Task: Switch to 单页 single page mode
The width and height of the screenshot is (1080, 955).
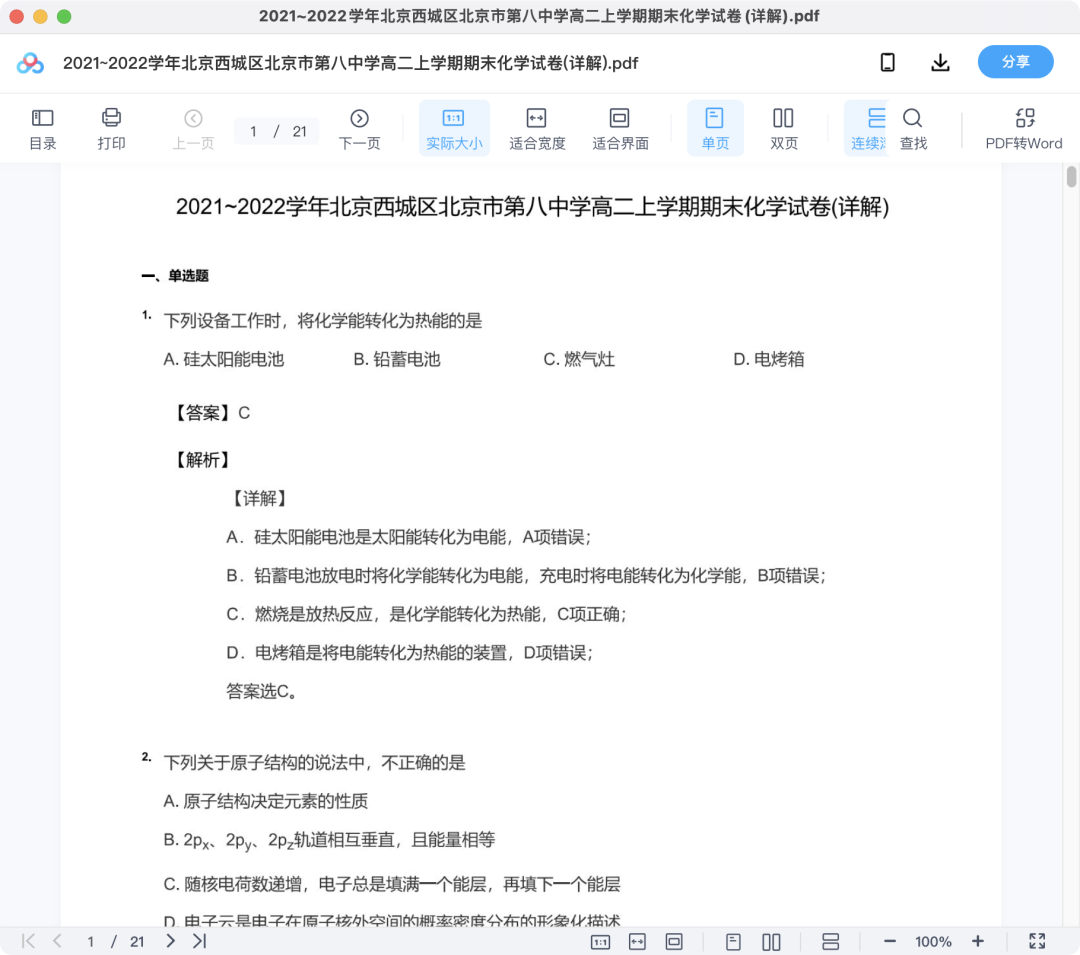Action: (x=715, y=128)
